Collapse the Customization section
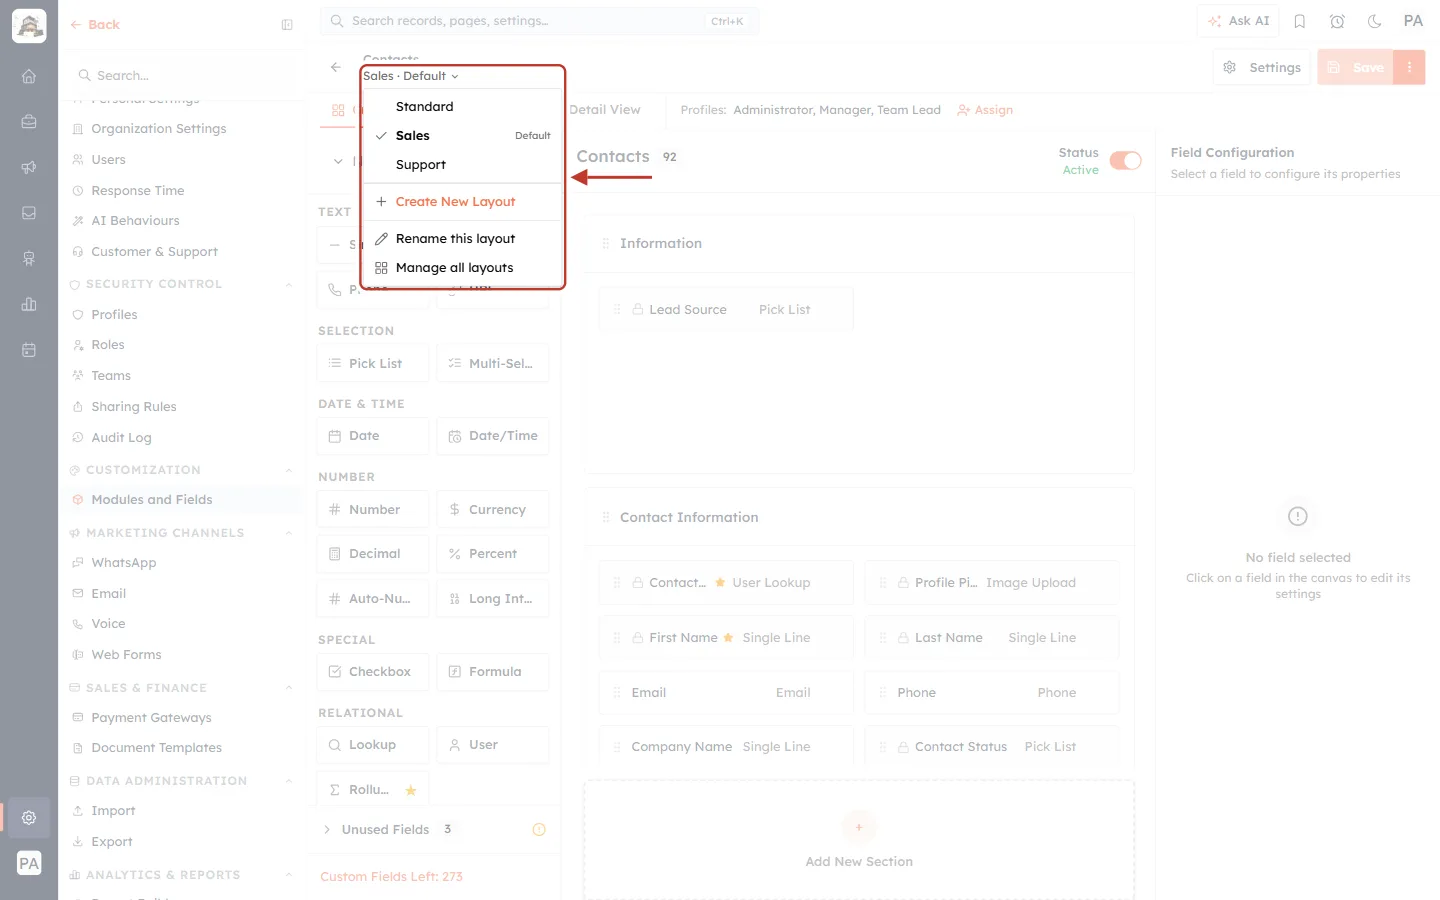Image resolution: width=1440 pixels, height=900 pixels. coord(289,470)
